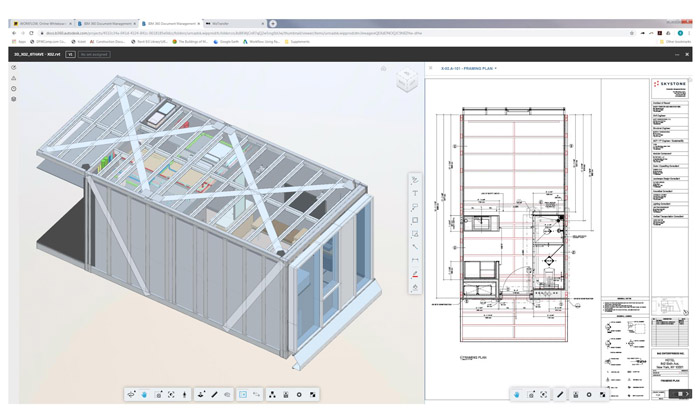This screenshot has width=700, height=420.
Task: Select the text markup tool
Action: pos(415,194)
